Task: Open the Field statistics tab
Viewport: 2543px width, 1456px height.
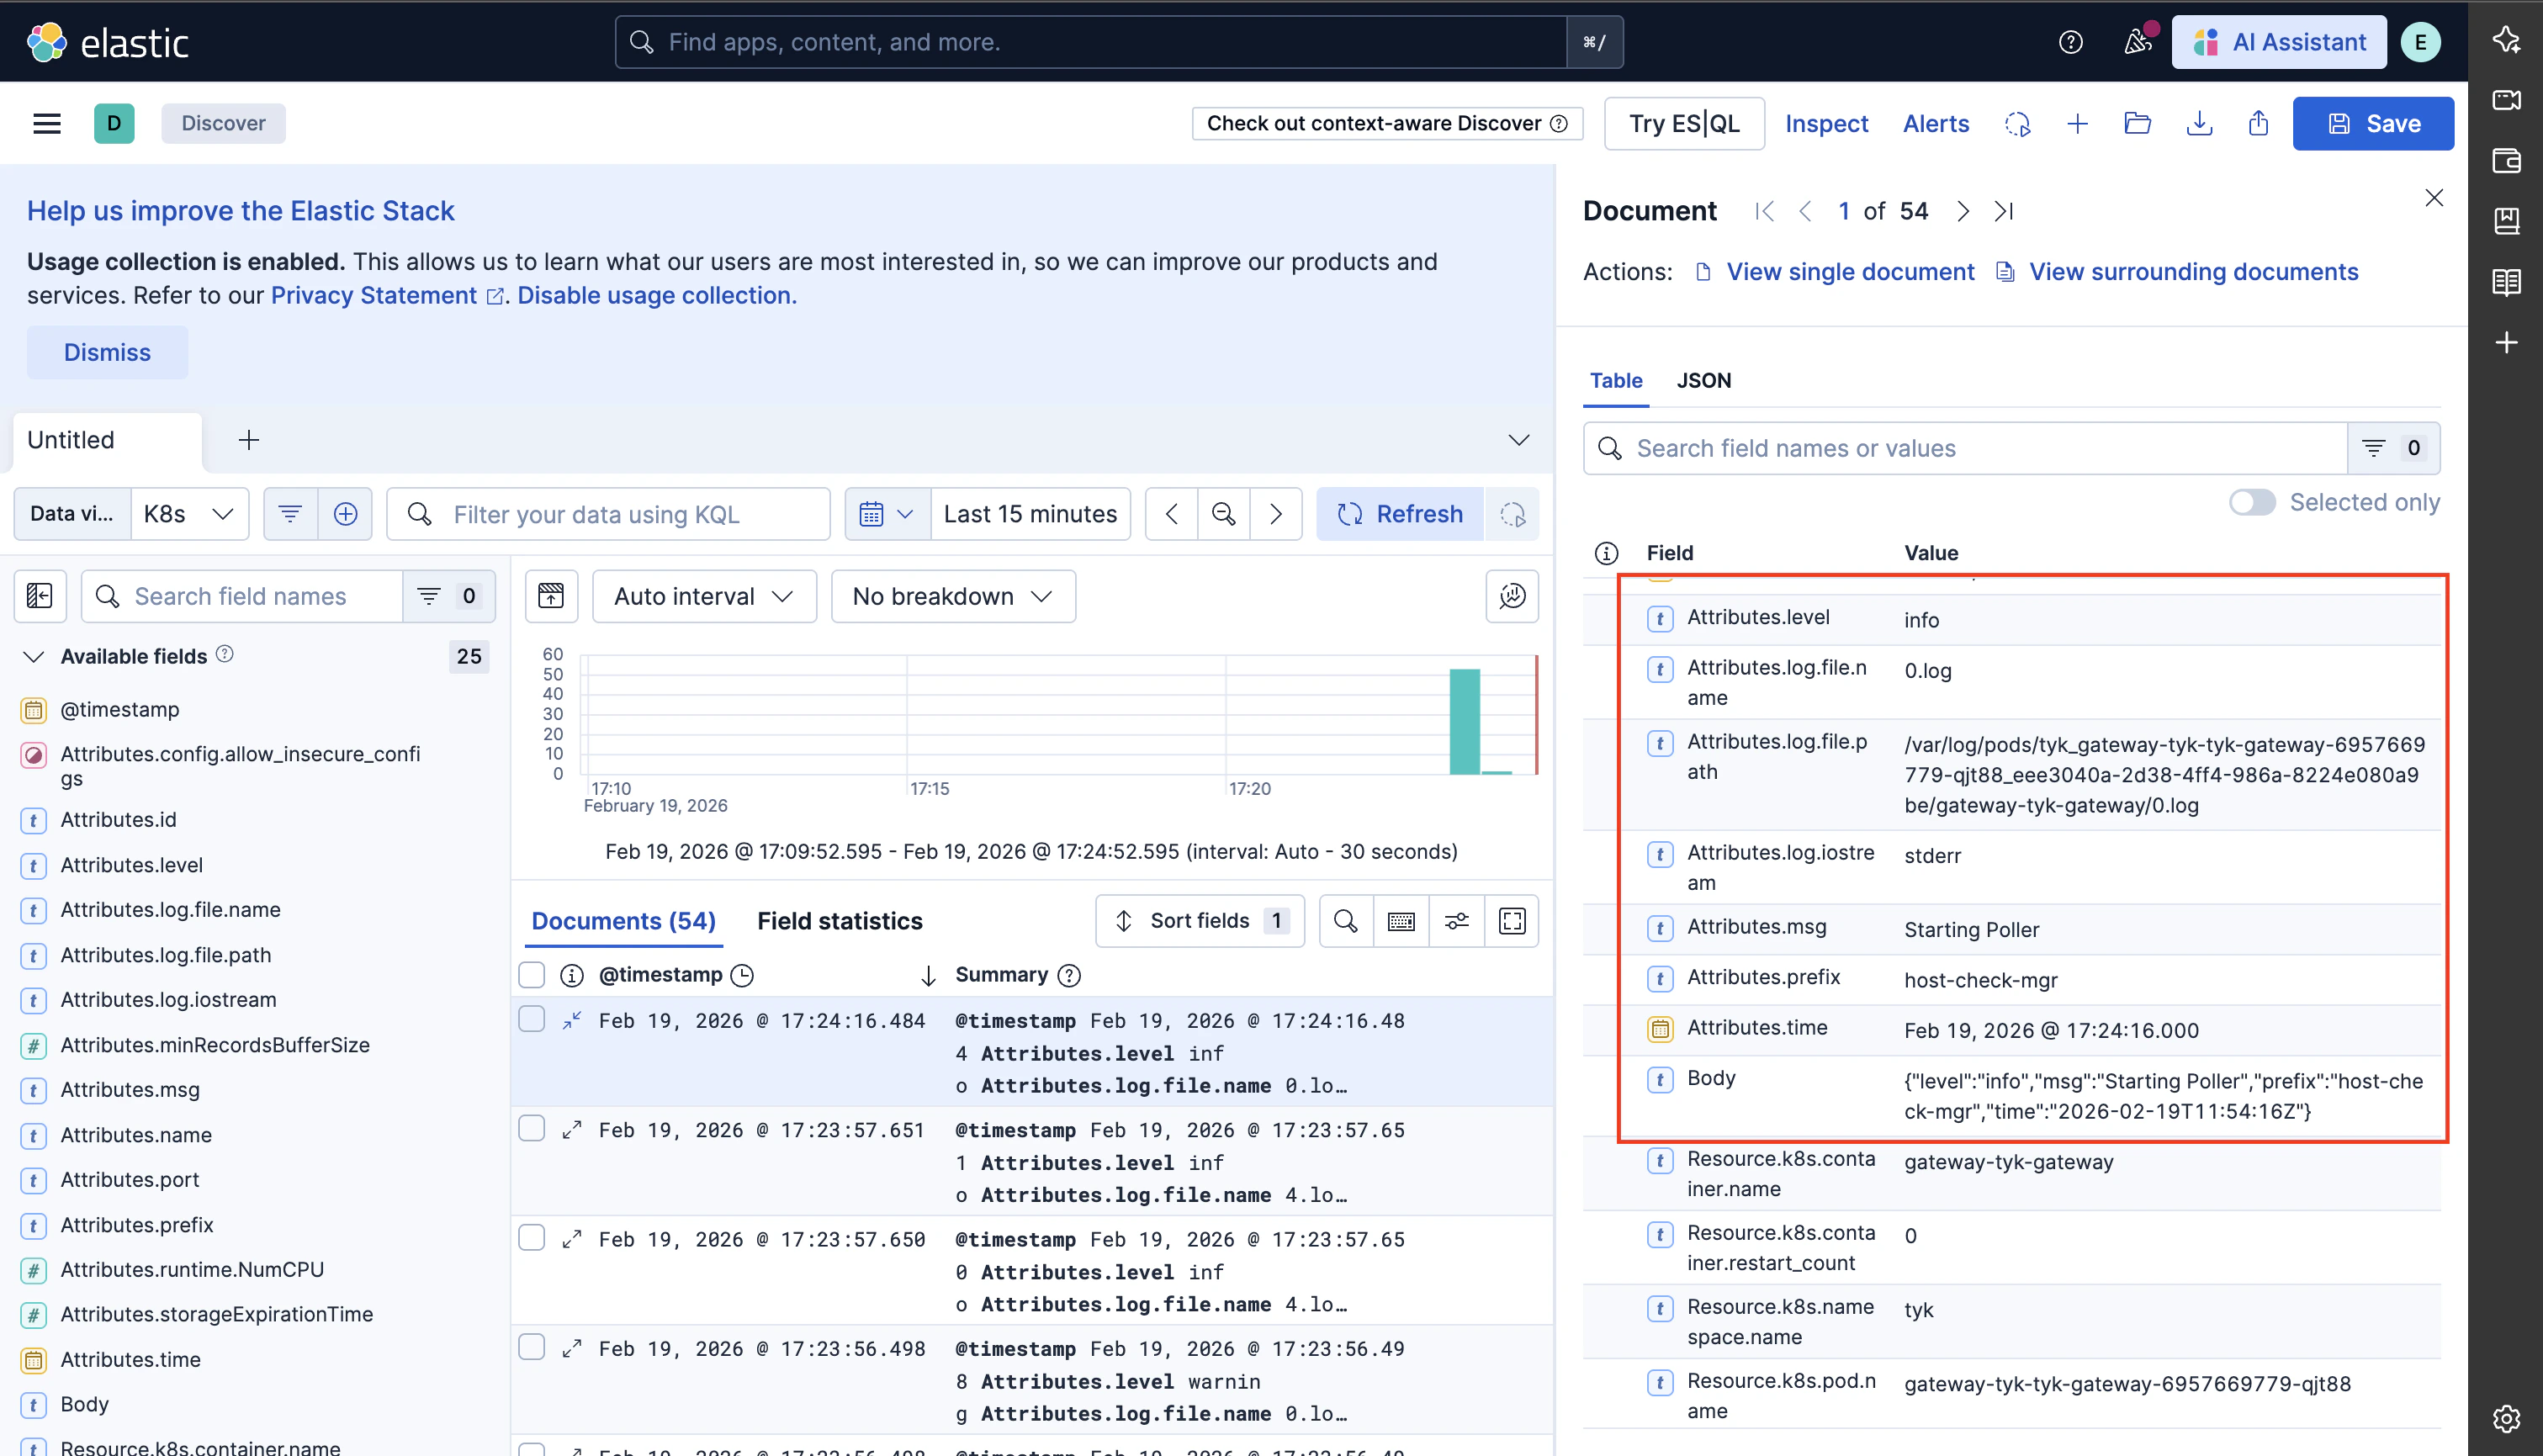Action: [840, 920]
